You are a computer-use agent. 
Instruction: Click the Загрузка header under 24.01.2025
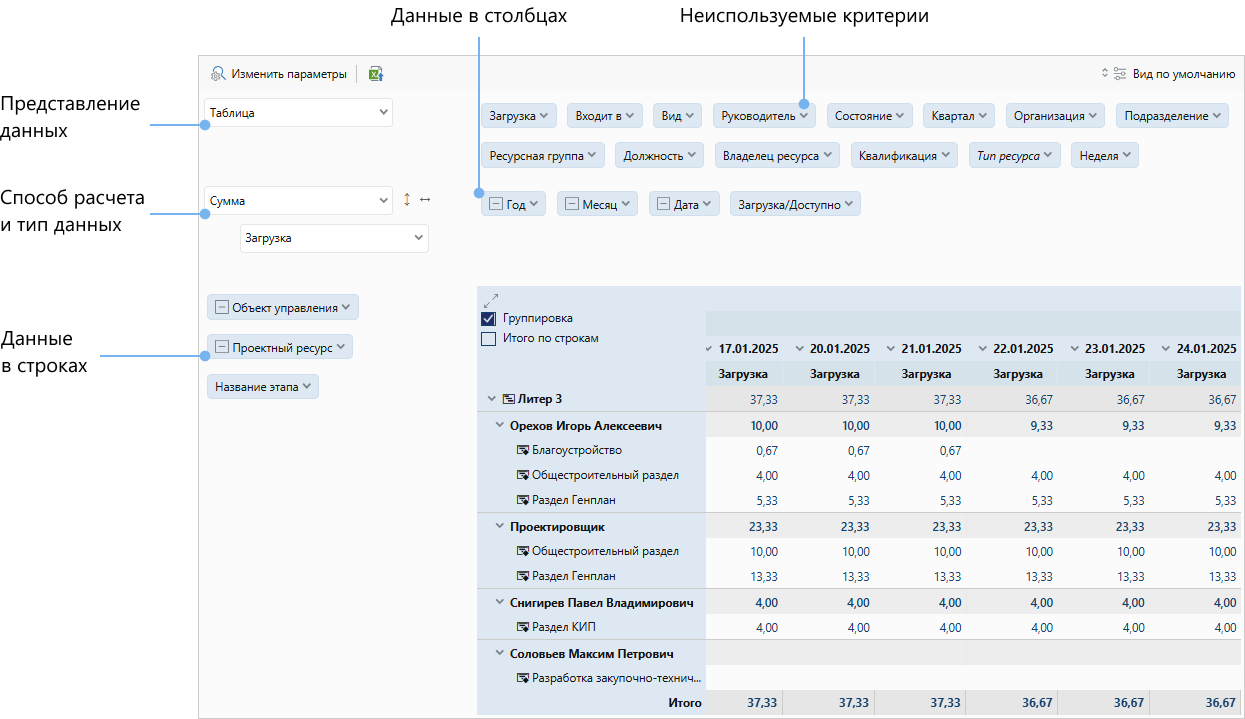point(1203,374)
